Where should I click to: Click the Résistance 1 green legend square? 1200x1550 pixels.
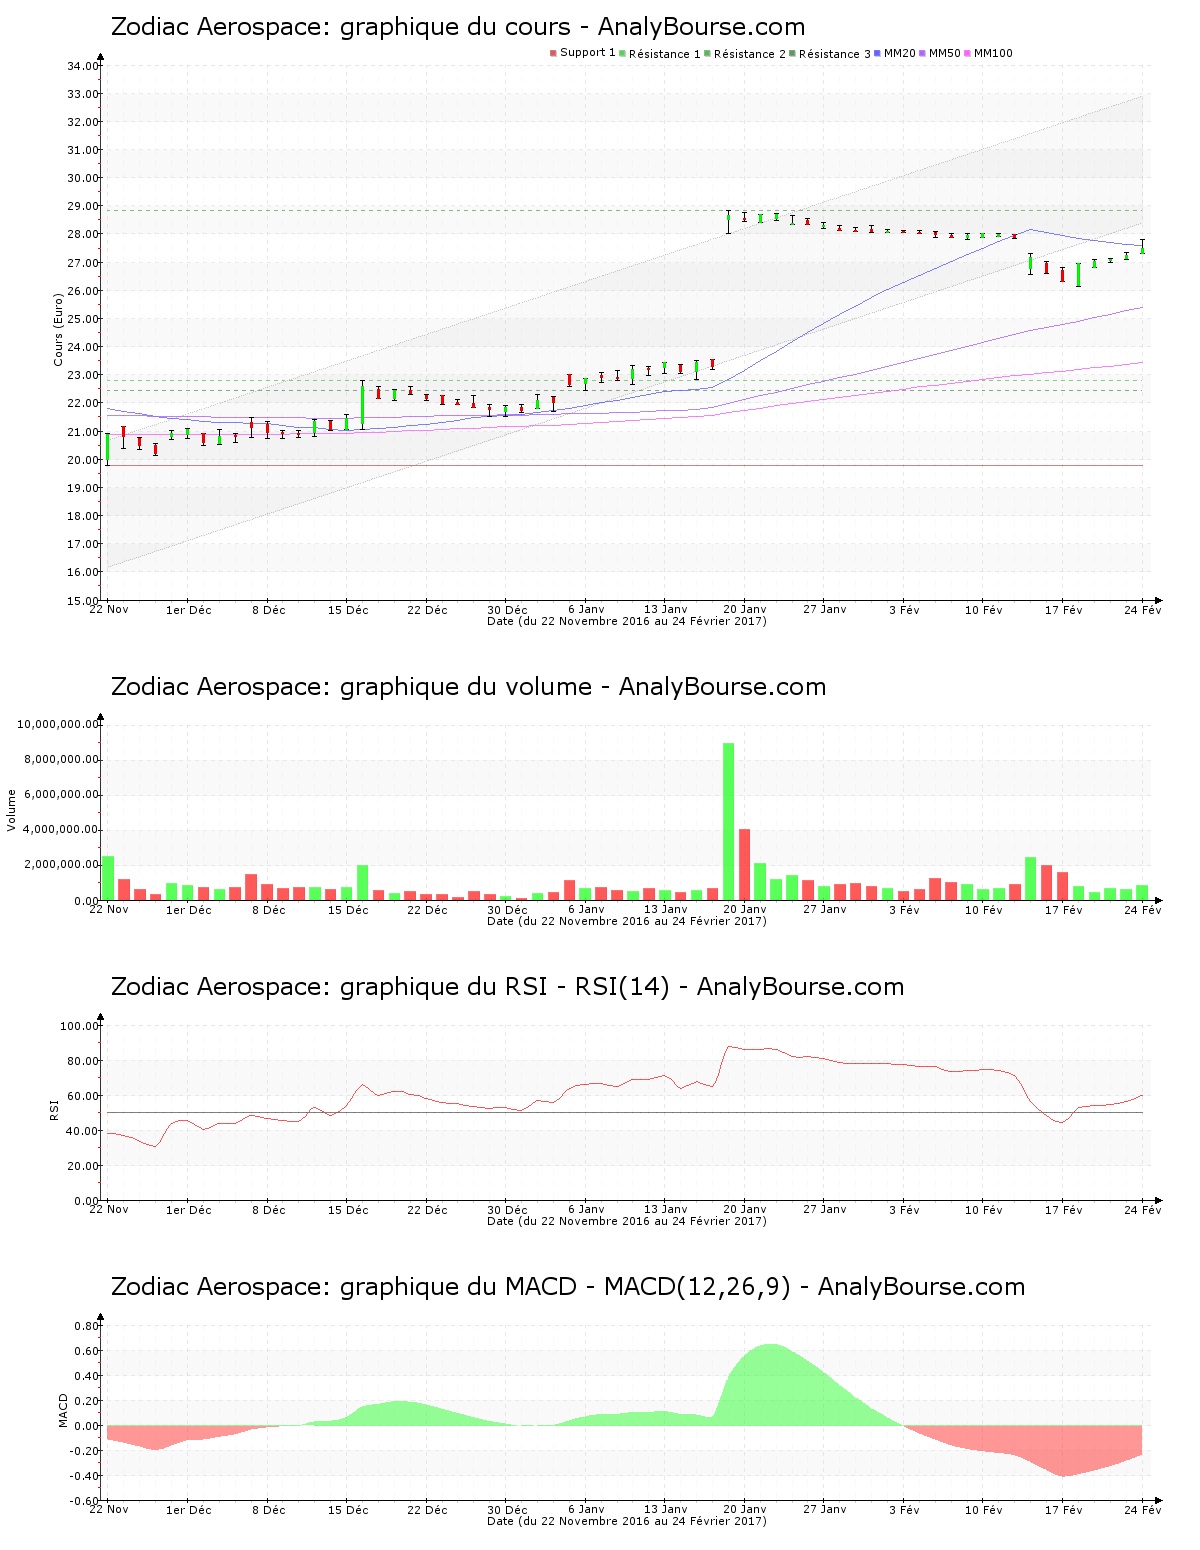click(x=622, y=53)
